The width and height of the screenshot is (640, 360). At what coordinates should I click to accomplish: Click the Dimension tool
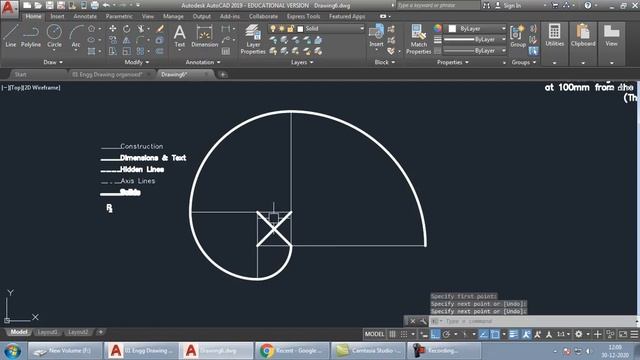(x=204, y=36)
